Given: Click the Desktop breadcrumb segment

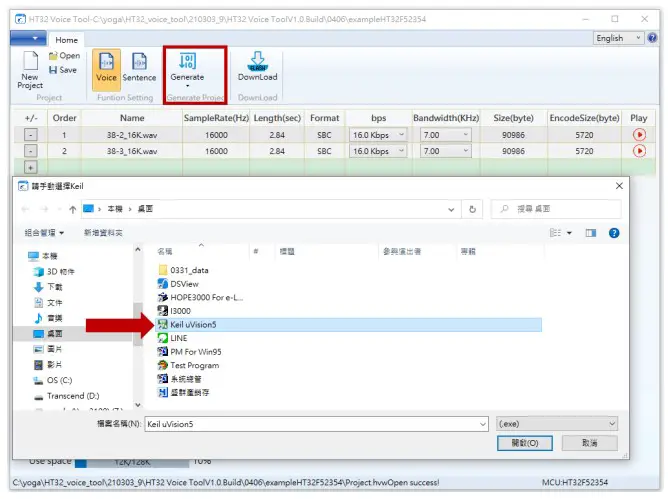Looking at the screenshot, I should 145,209.
